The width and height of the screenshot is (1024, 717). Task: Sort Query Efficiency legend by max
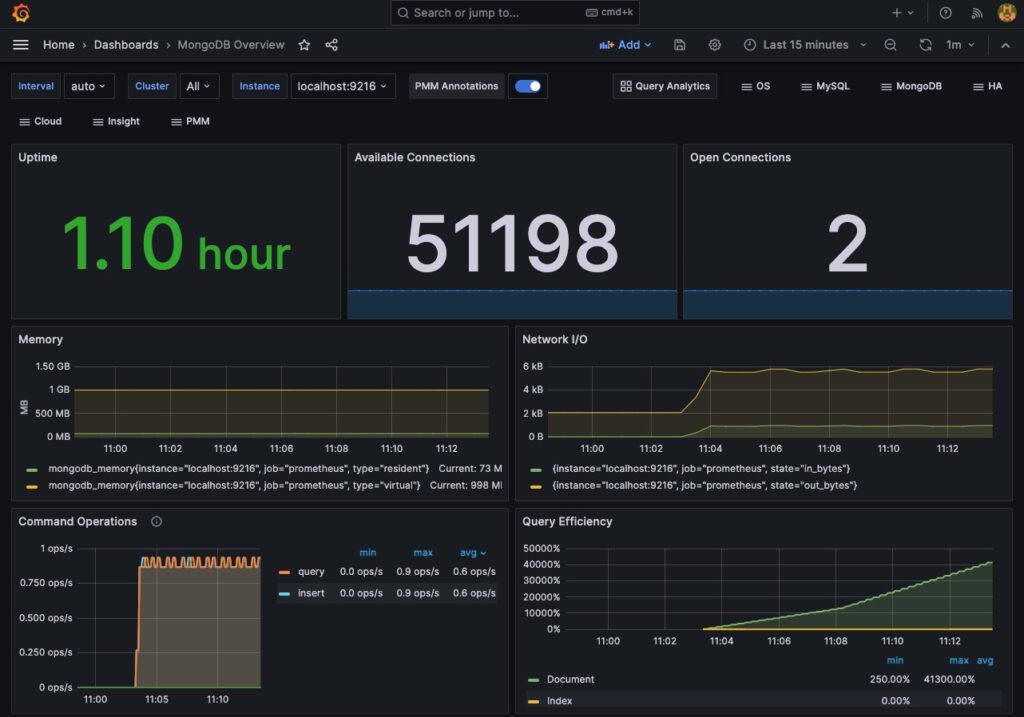click(959, 660)
